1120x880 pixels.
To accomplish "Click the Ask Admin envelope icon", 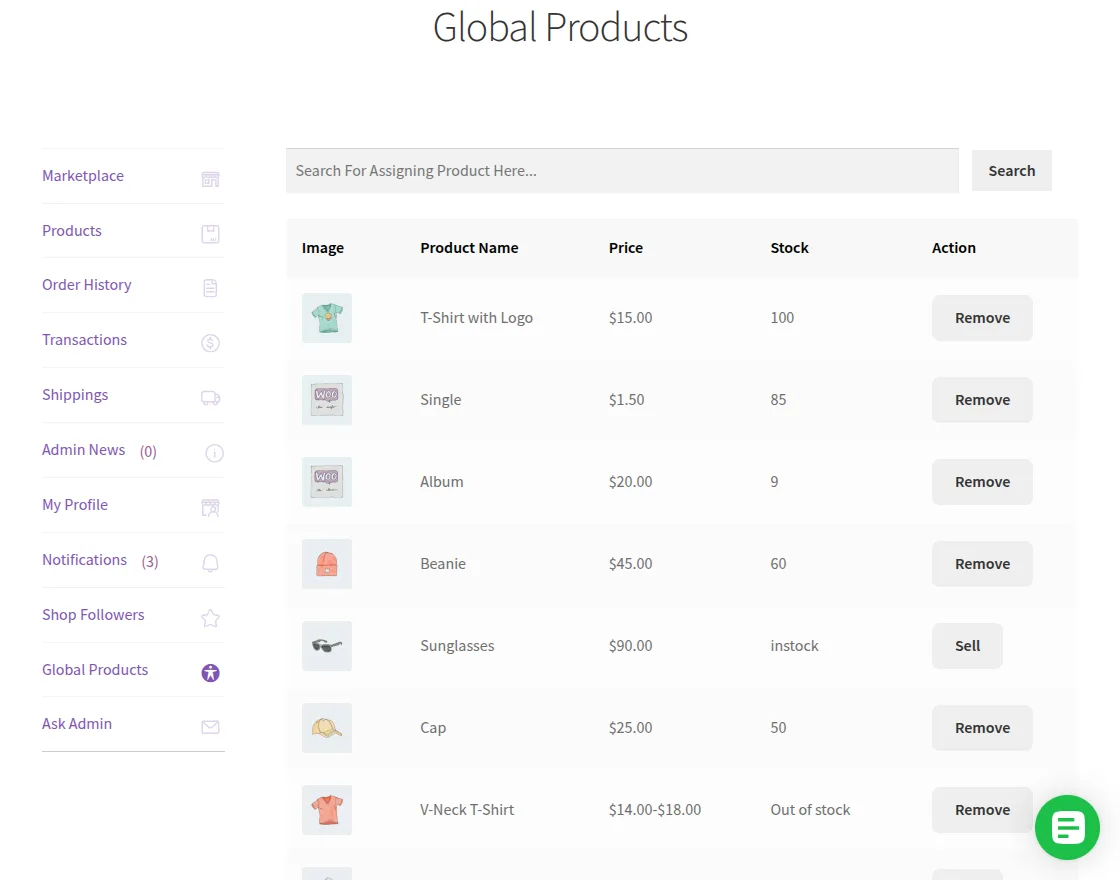I will 210,727.
